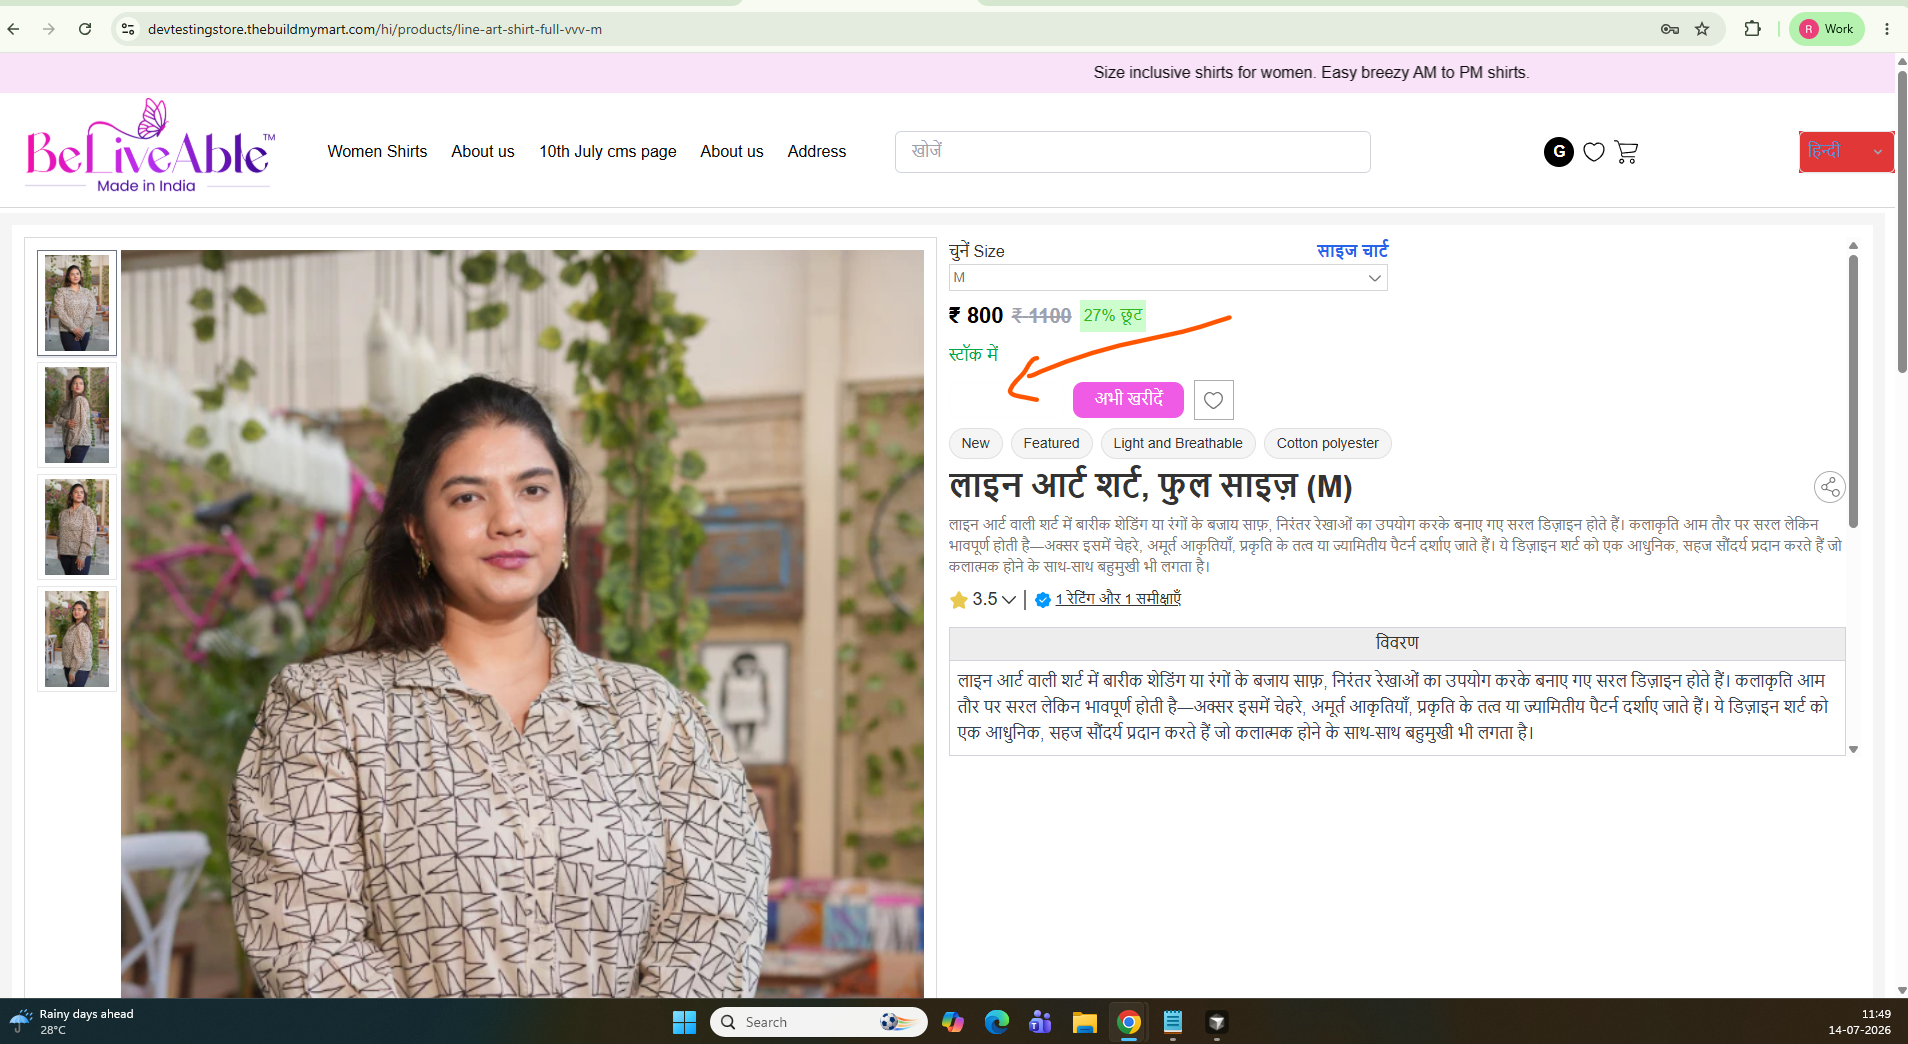This screenshot has width=1908, height=1044.
Task: Click the BeLiveAble logo
Action: pyautogui.click(x=149, y=147)
